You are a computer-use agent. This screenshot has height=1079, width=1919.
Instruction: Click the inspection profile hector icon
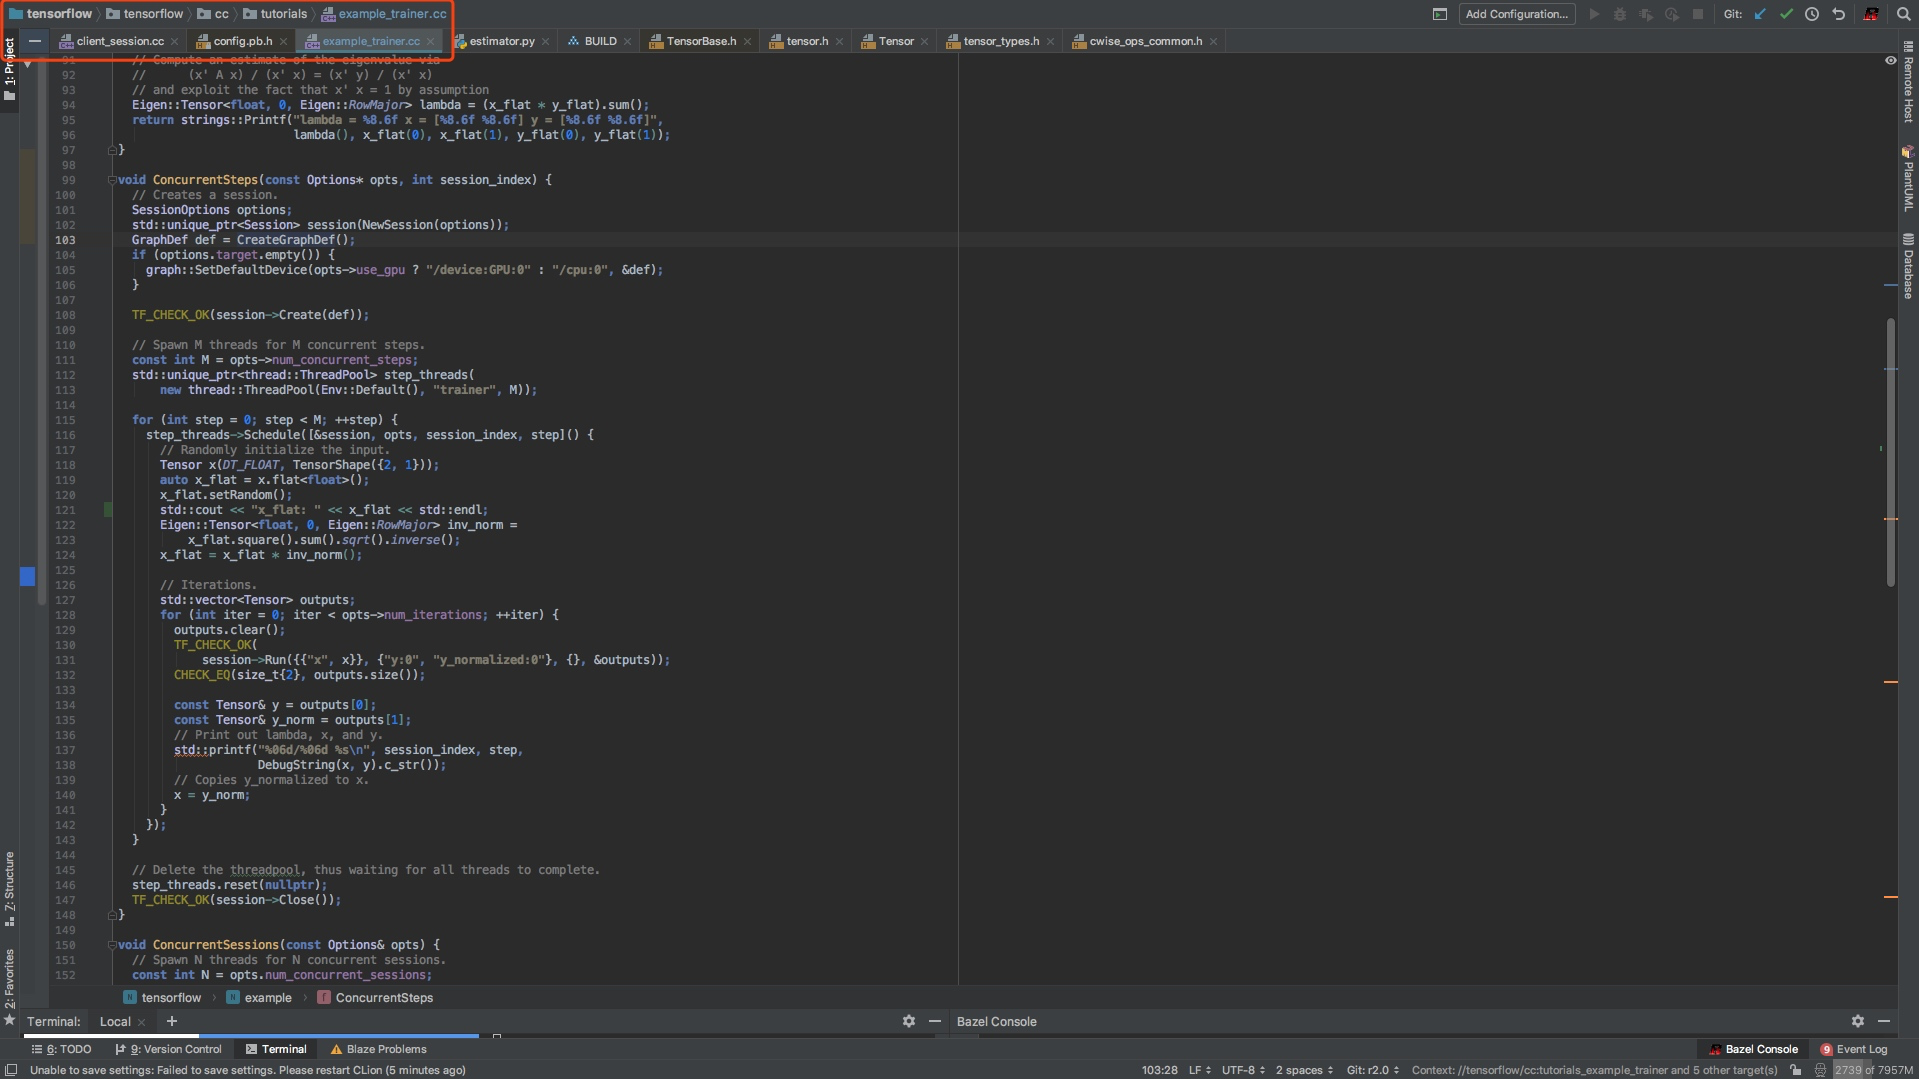pos(1820,1070)
